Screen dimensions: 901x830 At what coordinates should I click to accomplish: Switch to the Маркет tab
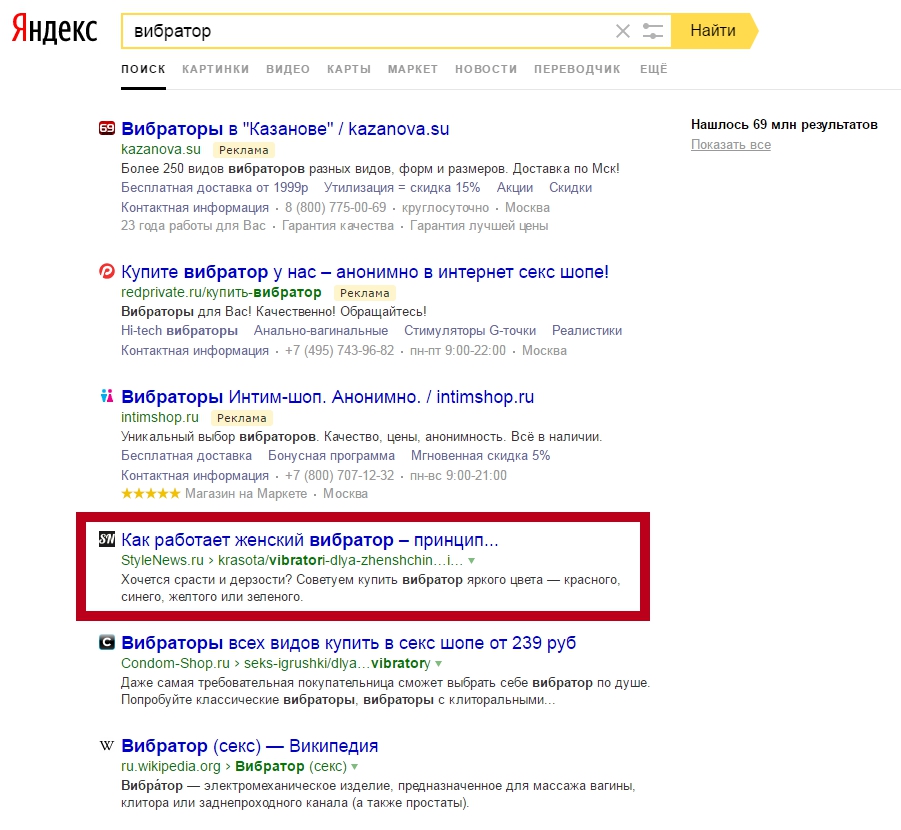[x=413, y=69]
